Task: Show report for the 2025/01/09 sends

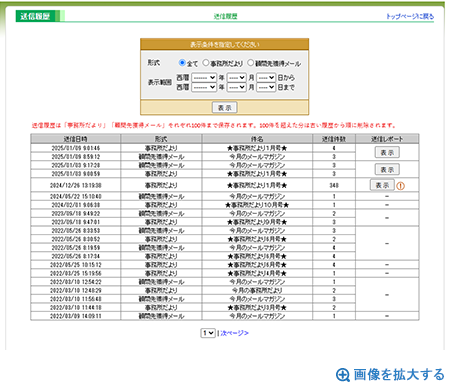Action: click(x=387, y=152)
